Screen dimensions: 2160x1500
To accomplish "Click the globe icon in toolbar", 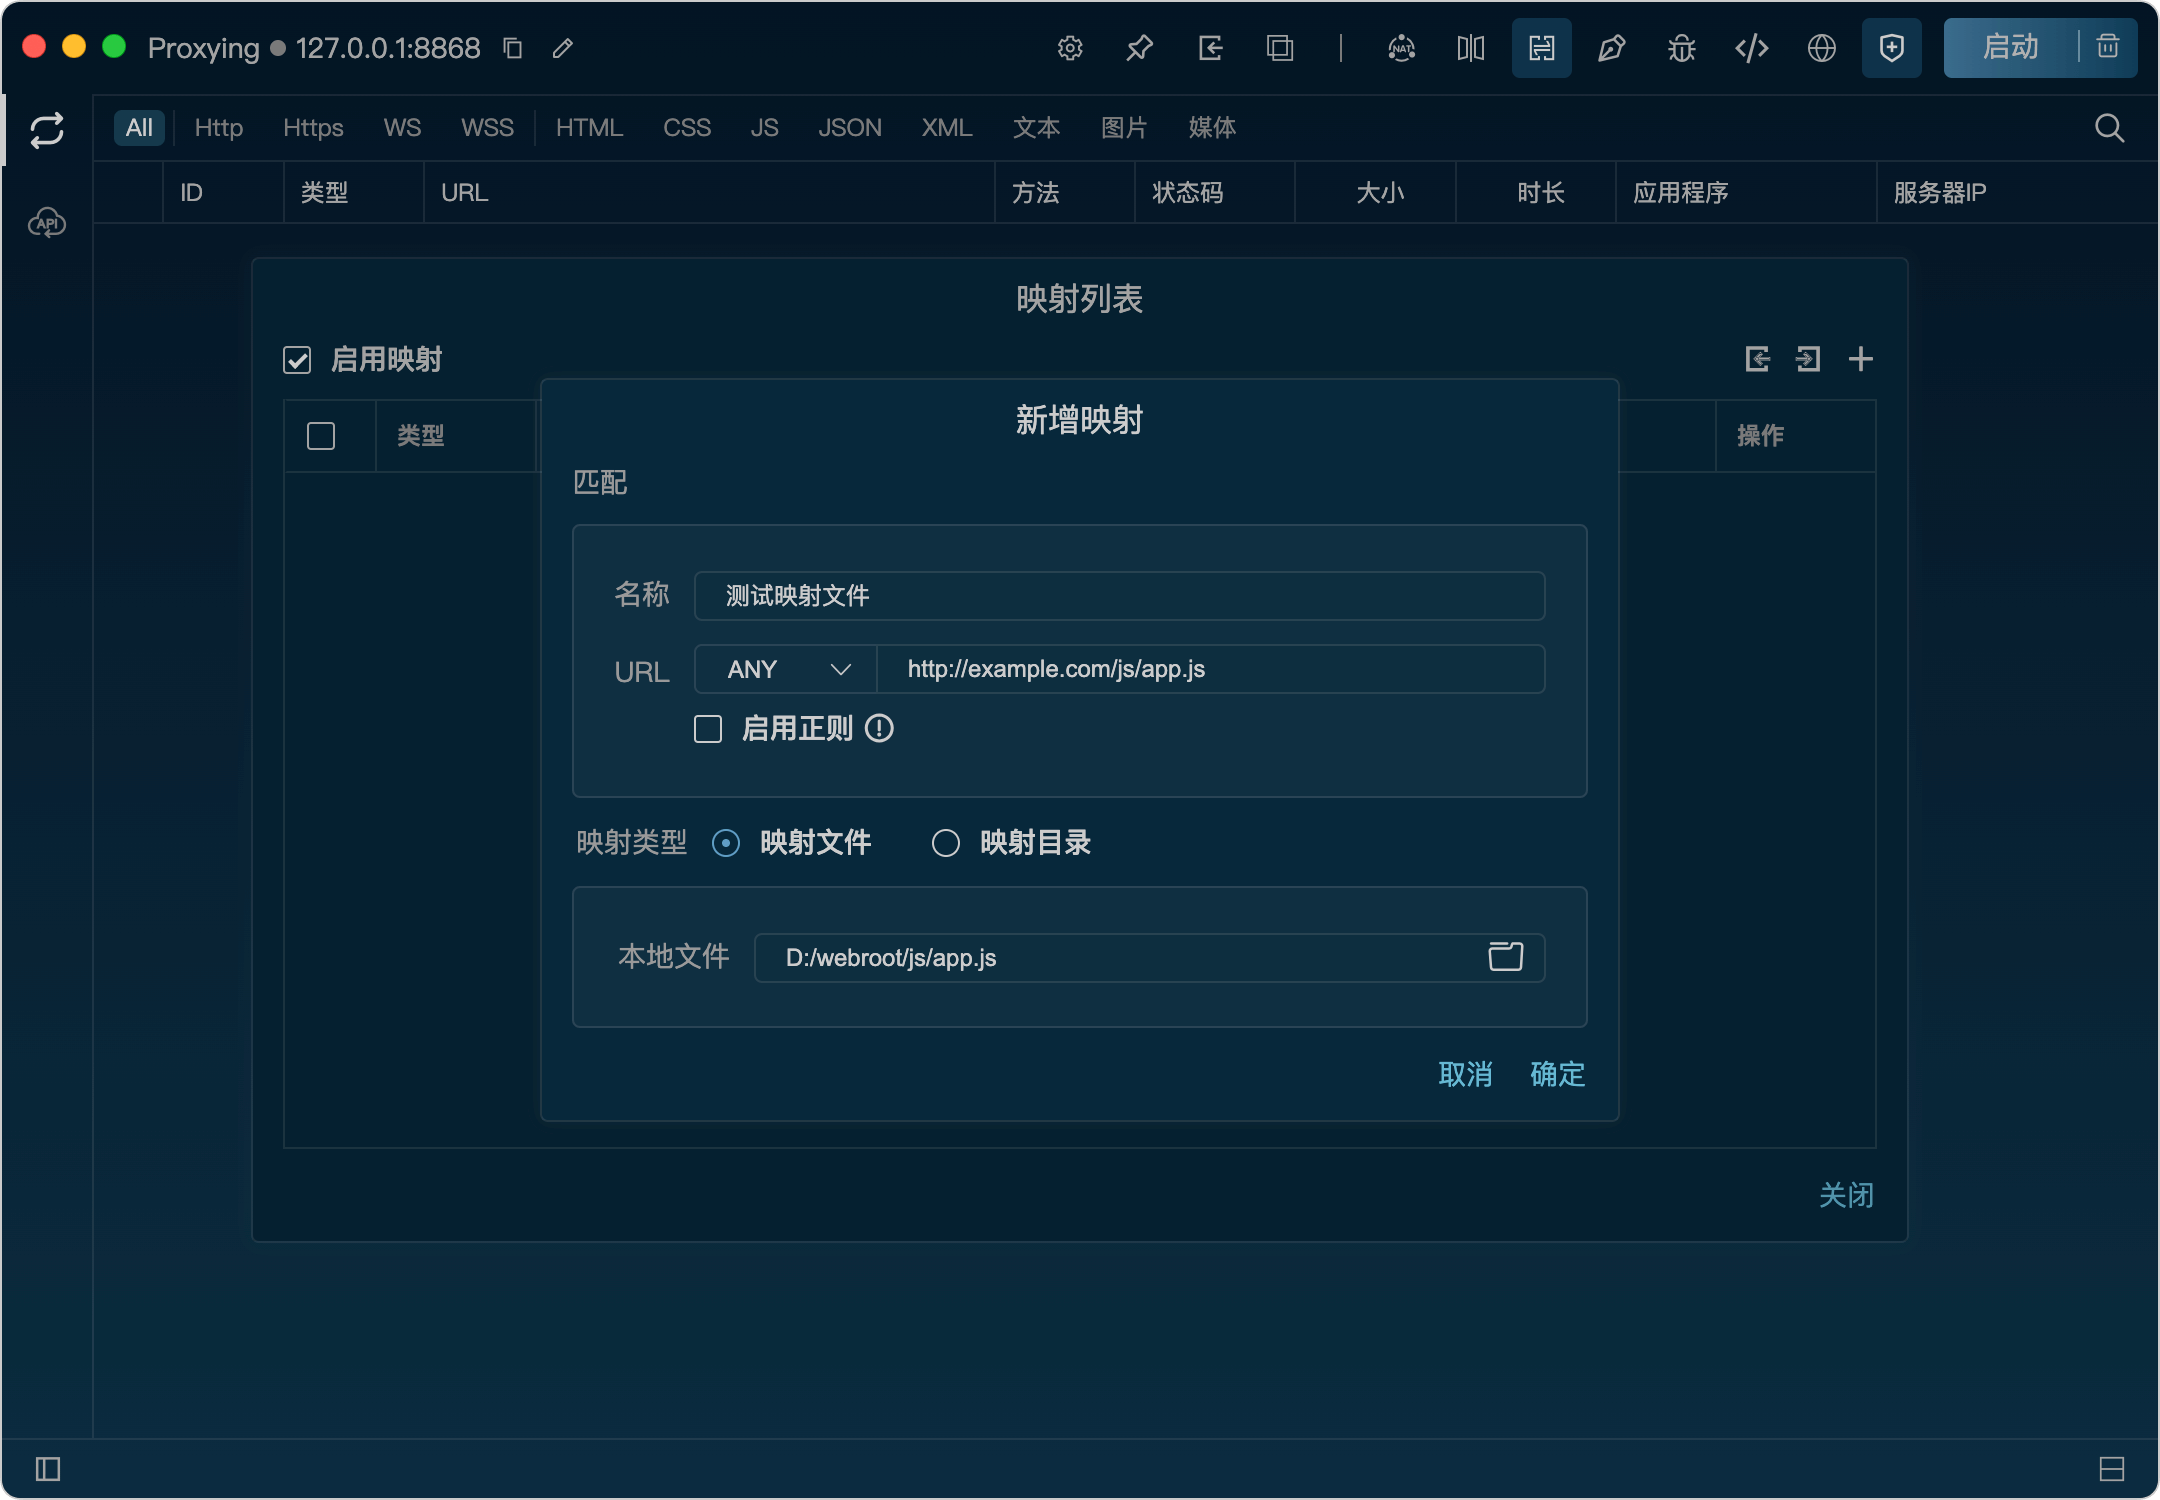I will [1822, 48].
